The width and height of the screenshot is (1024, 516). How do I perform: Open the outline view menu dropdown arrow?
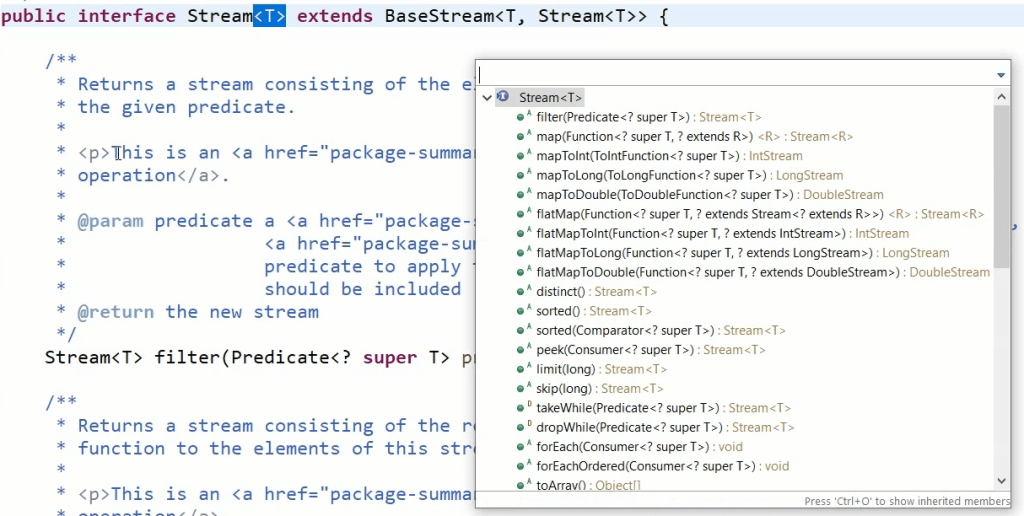tap(1000, 75)
